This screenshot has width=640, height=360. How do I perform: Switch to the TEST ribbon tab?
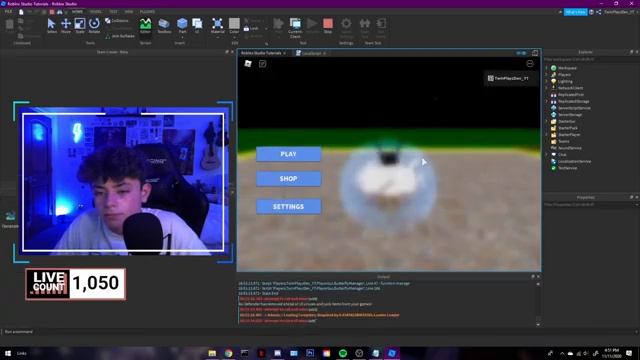[x=113, y=12]
